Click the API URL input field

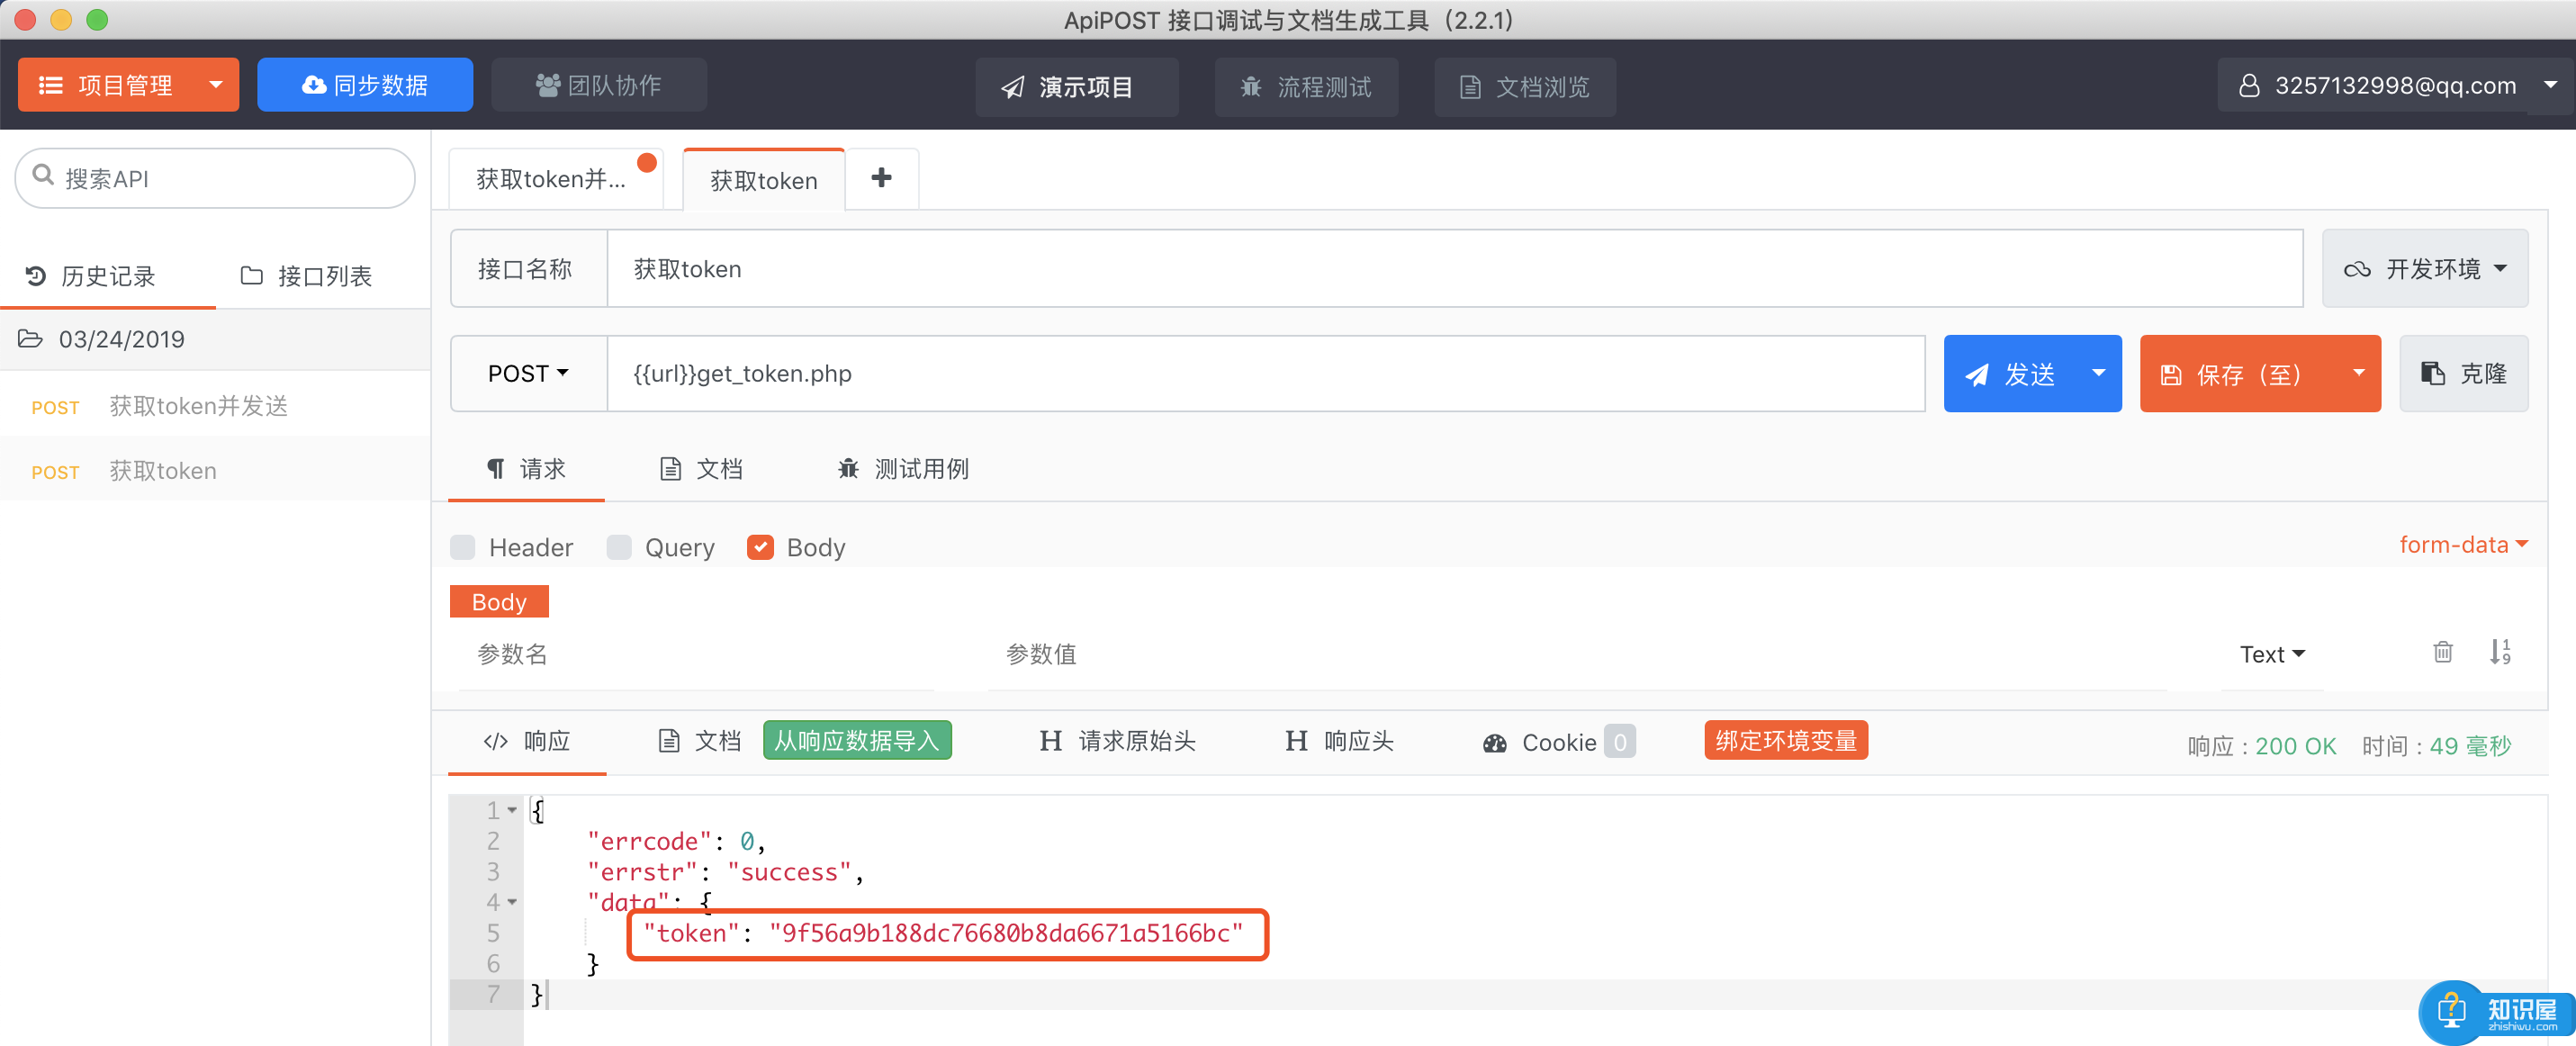[1264, 373]
